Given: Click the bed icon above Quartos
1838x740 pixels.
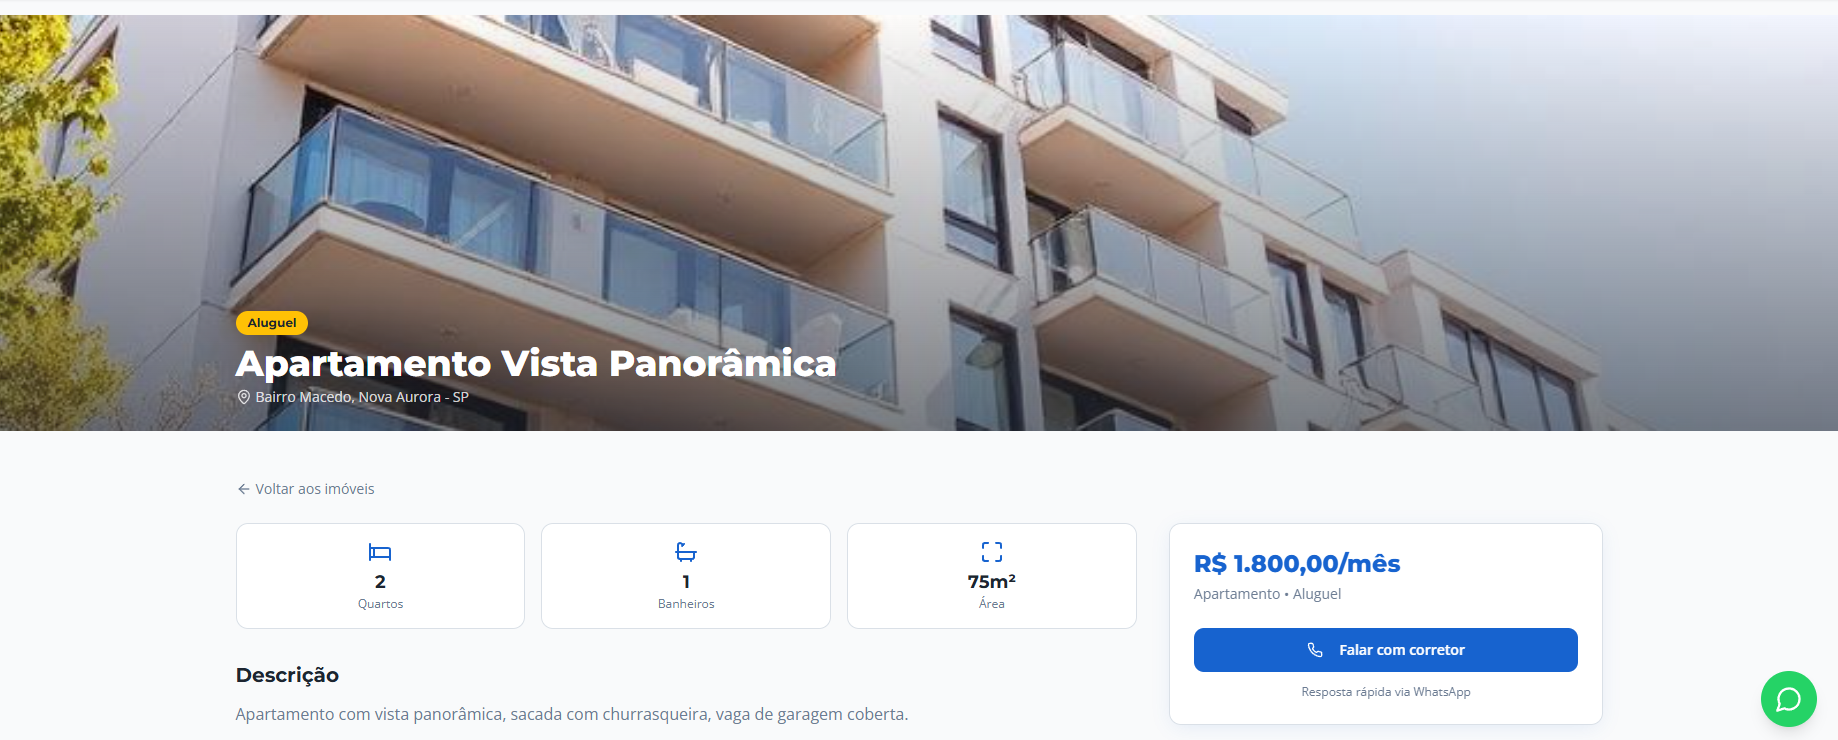Looking at the screenshot, I should [x=380, y=552].
